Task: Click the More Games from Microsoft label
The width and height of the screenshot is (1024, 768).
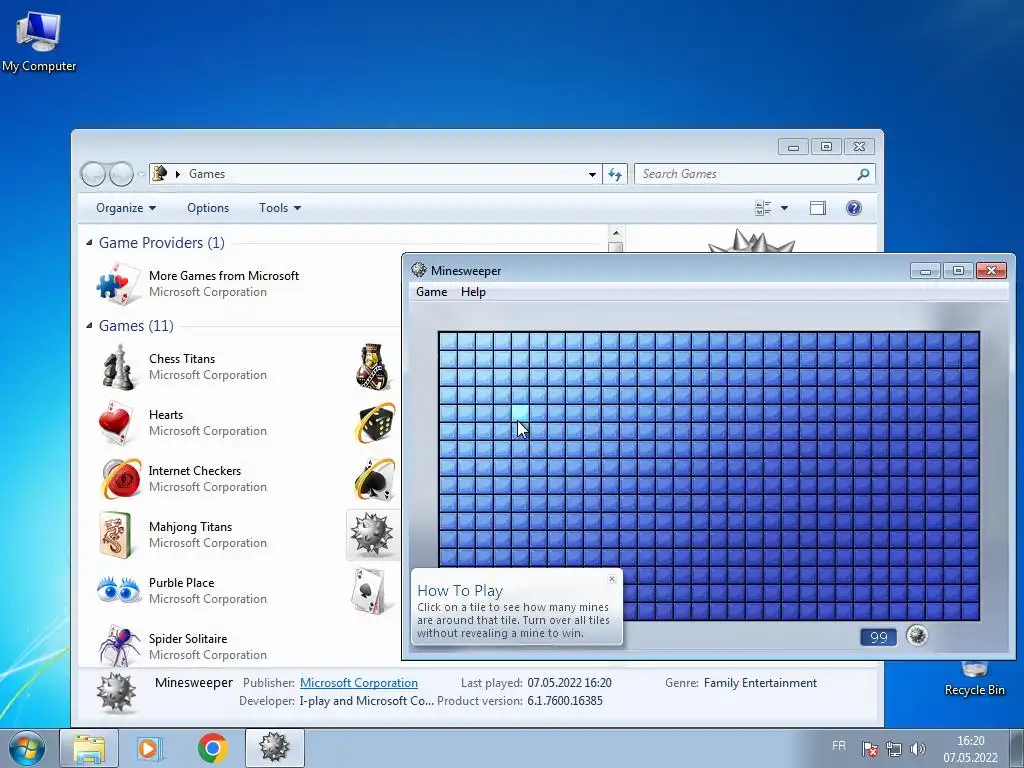Action: 223,276
